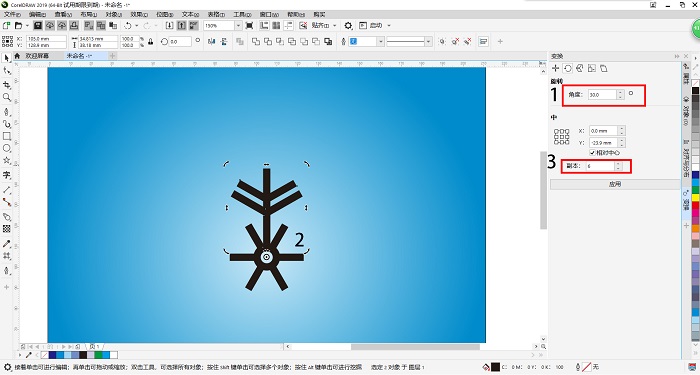Screen dimensions: 700x375
Task: Select the Zoom magnifier tool
Action: (7, 97)
